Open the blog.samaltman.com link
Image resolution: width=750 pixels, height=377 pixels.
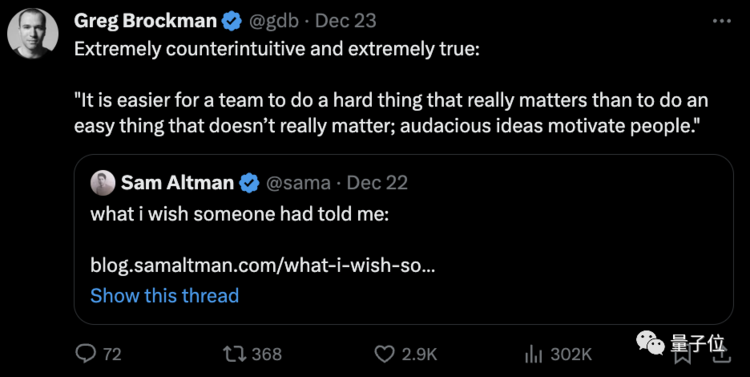click(263, 265)
